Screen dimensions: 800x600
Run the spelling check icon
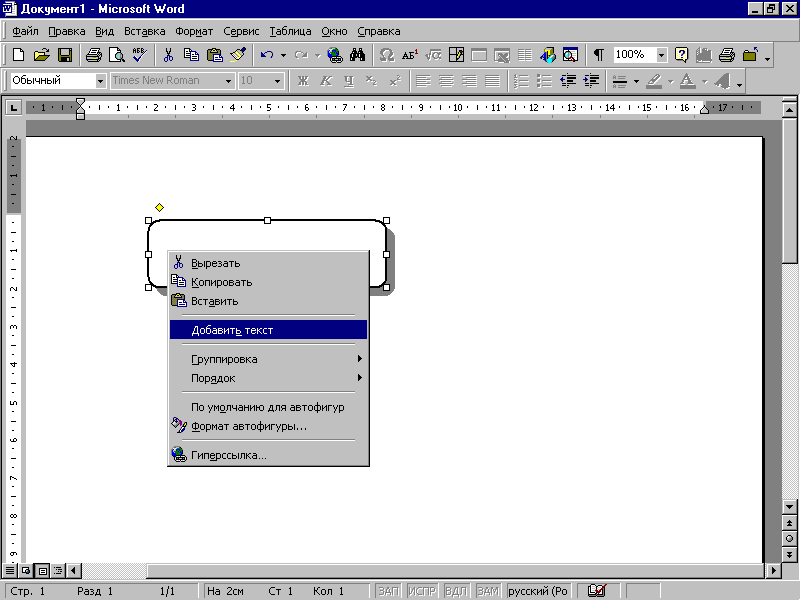140,55
